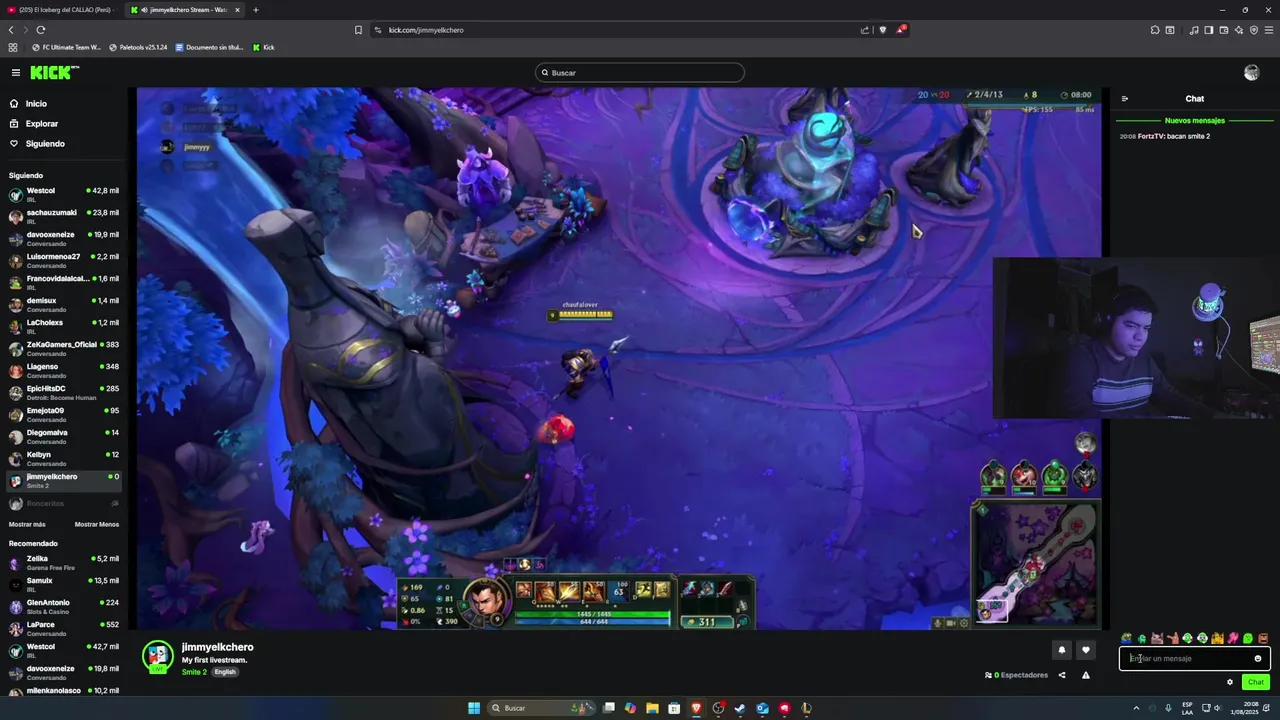1280x720 pixels.
Task: Open sachauzumaki's channel in the sidebar
Action: tap(63, 216)
